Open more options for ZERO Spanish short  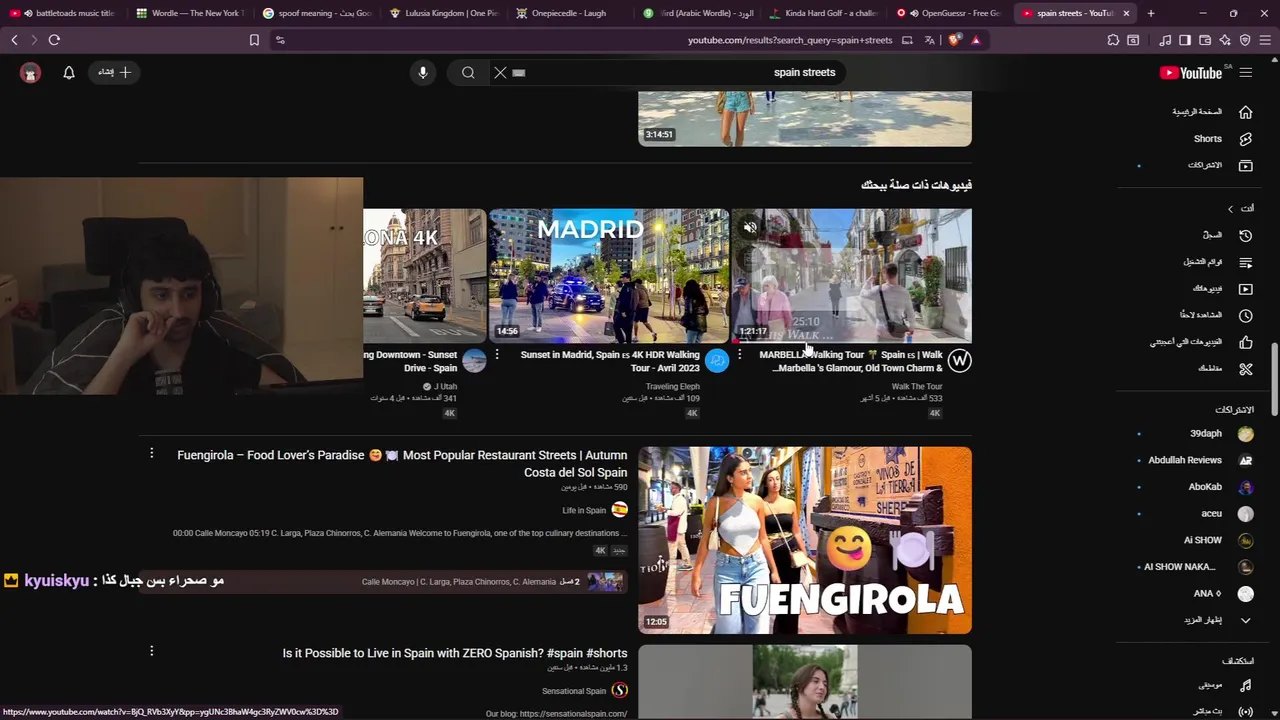(151, 651)
